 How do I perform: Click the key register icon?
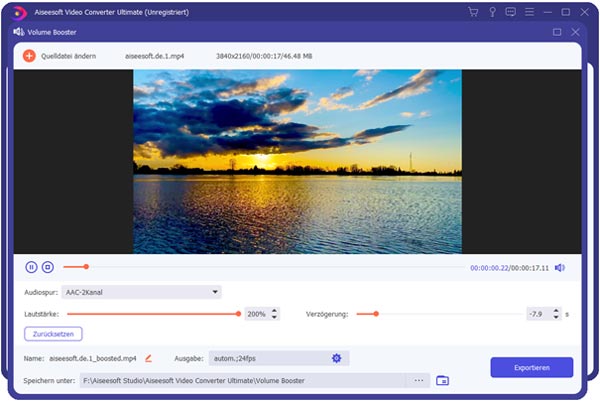point(492,12)
